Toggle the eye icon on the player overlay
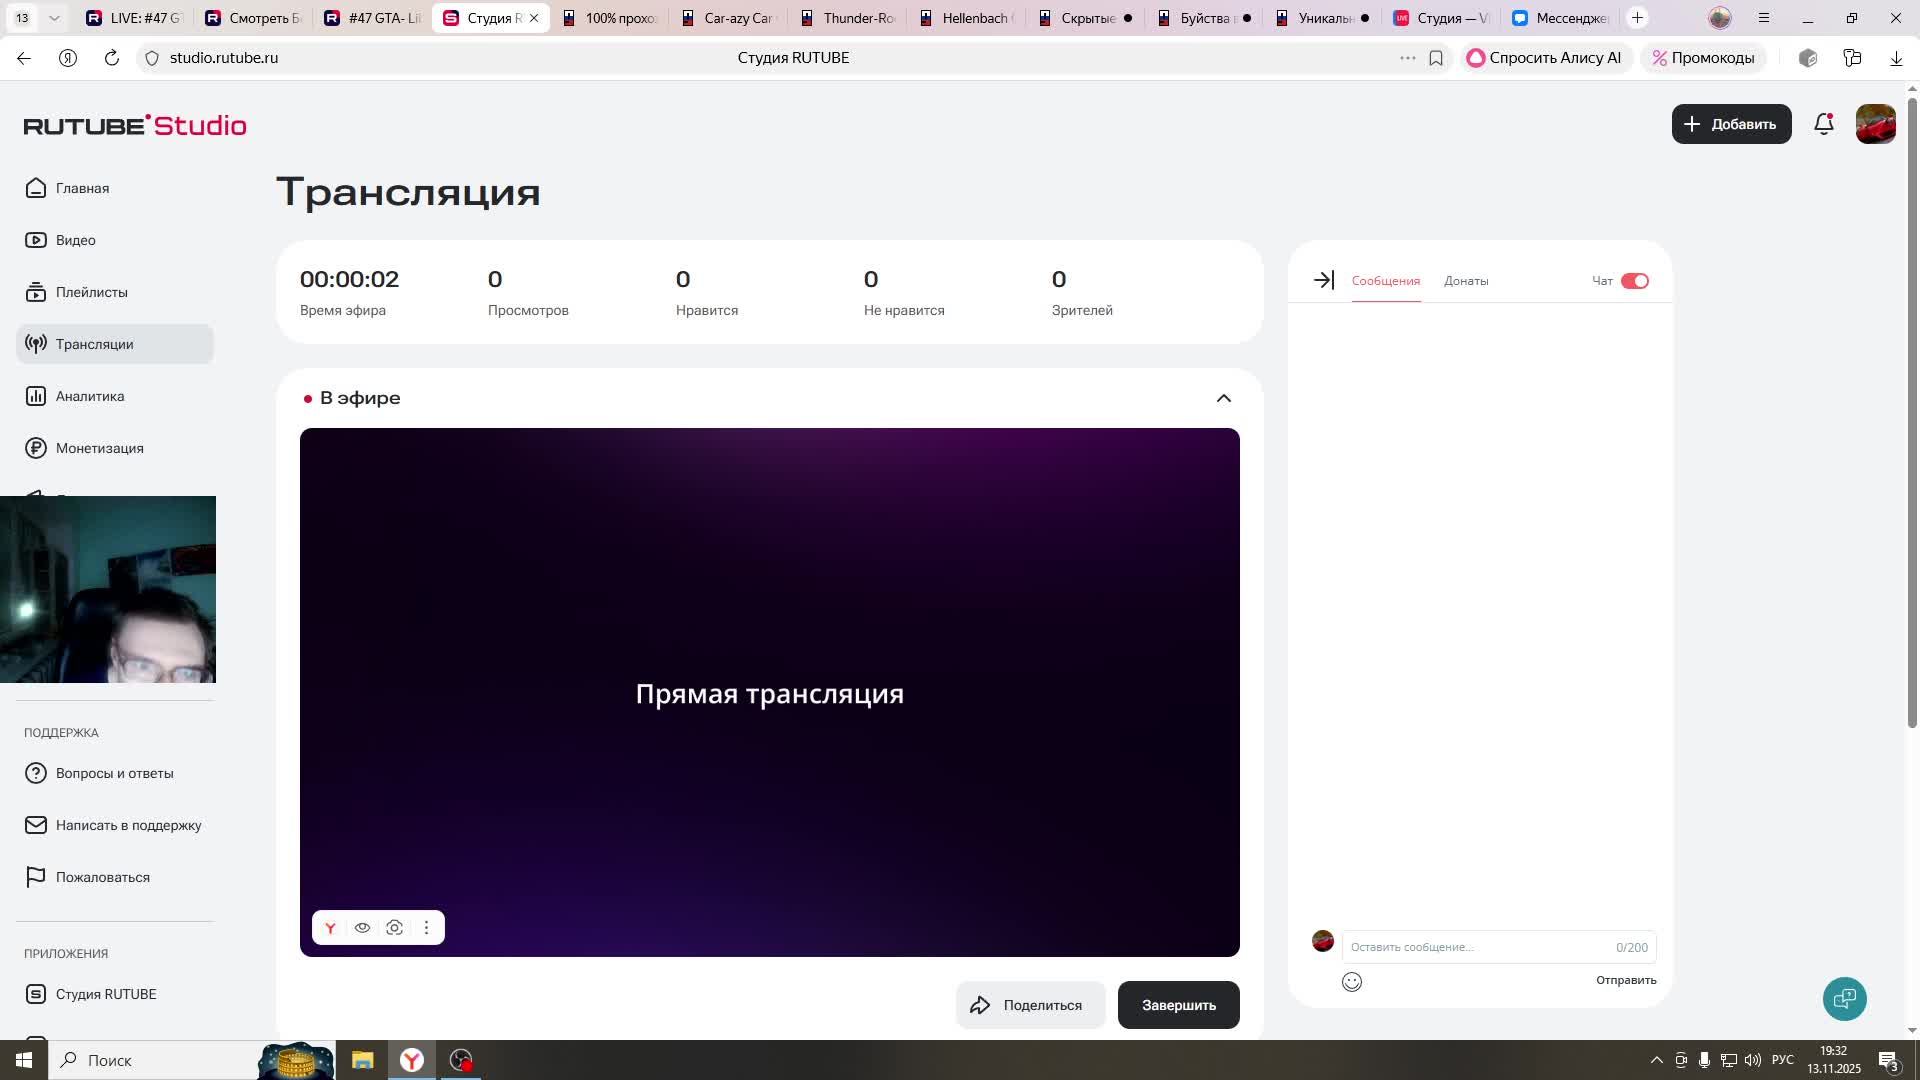Viewport: 1920px width, 1080px height. (362, 928)
